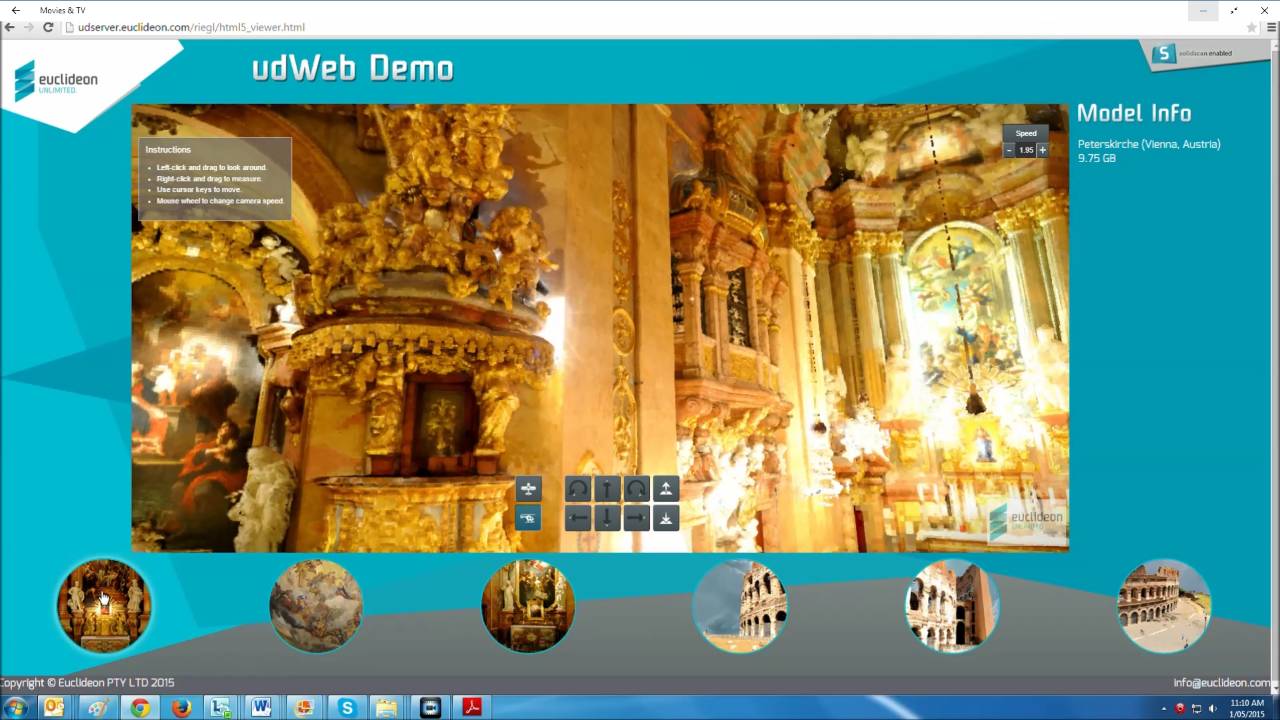Lower the camera downward

(666, 518)
